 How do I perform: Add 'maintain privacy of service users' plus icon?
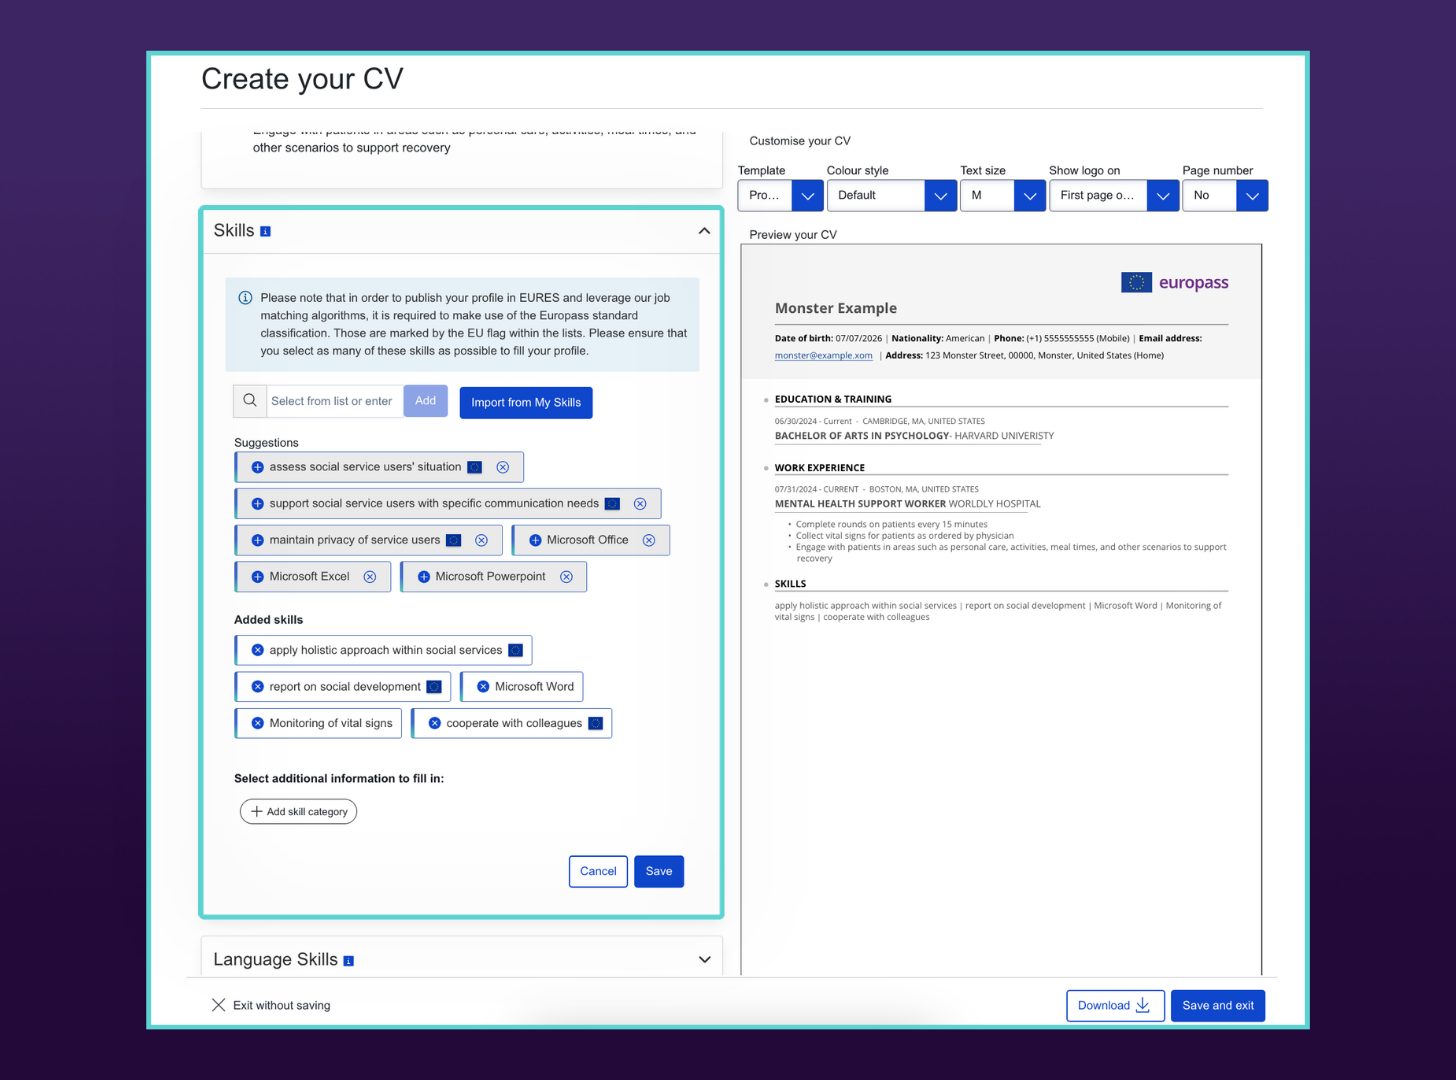(x=257, y=540)
